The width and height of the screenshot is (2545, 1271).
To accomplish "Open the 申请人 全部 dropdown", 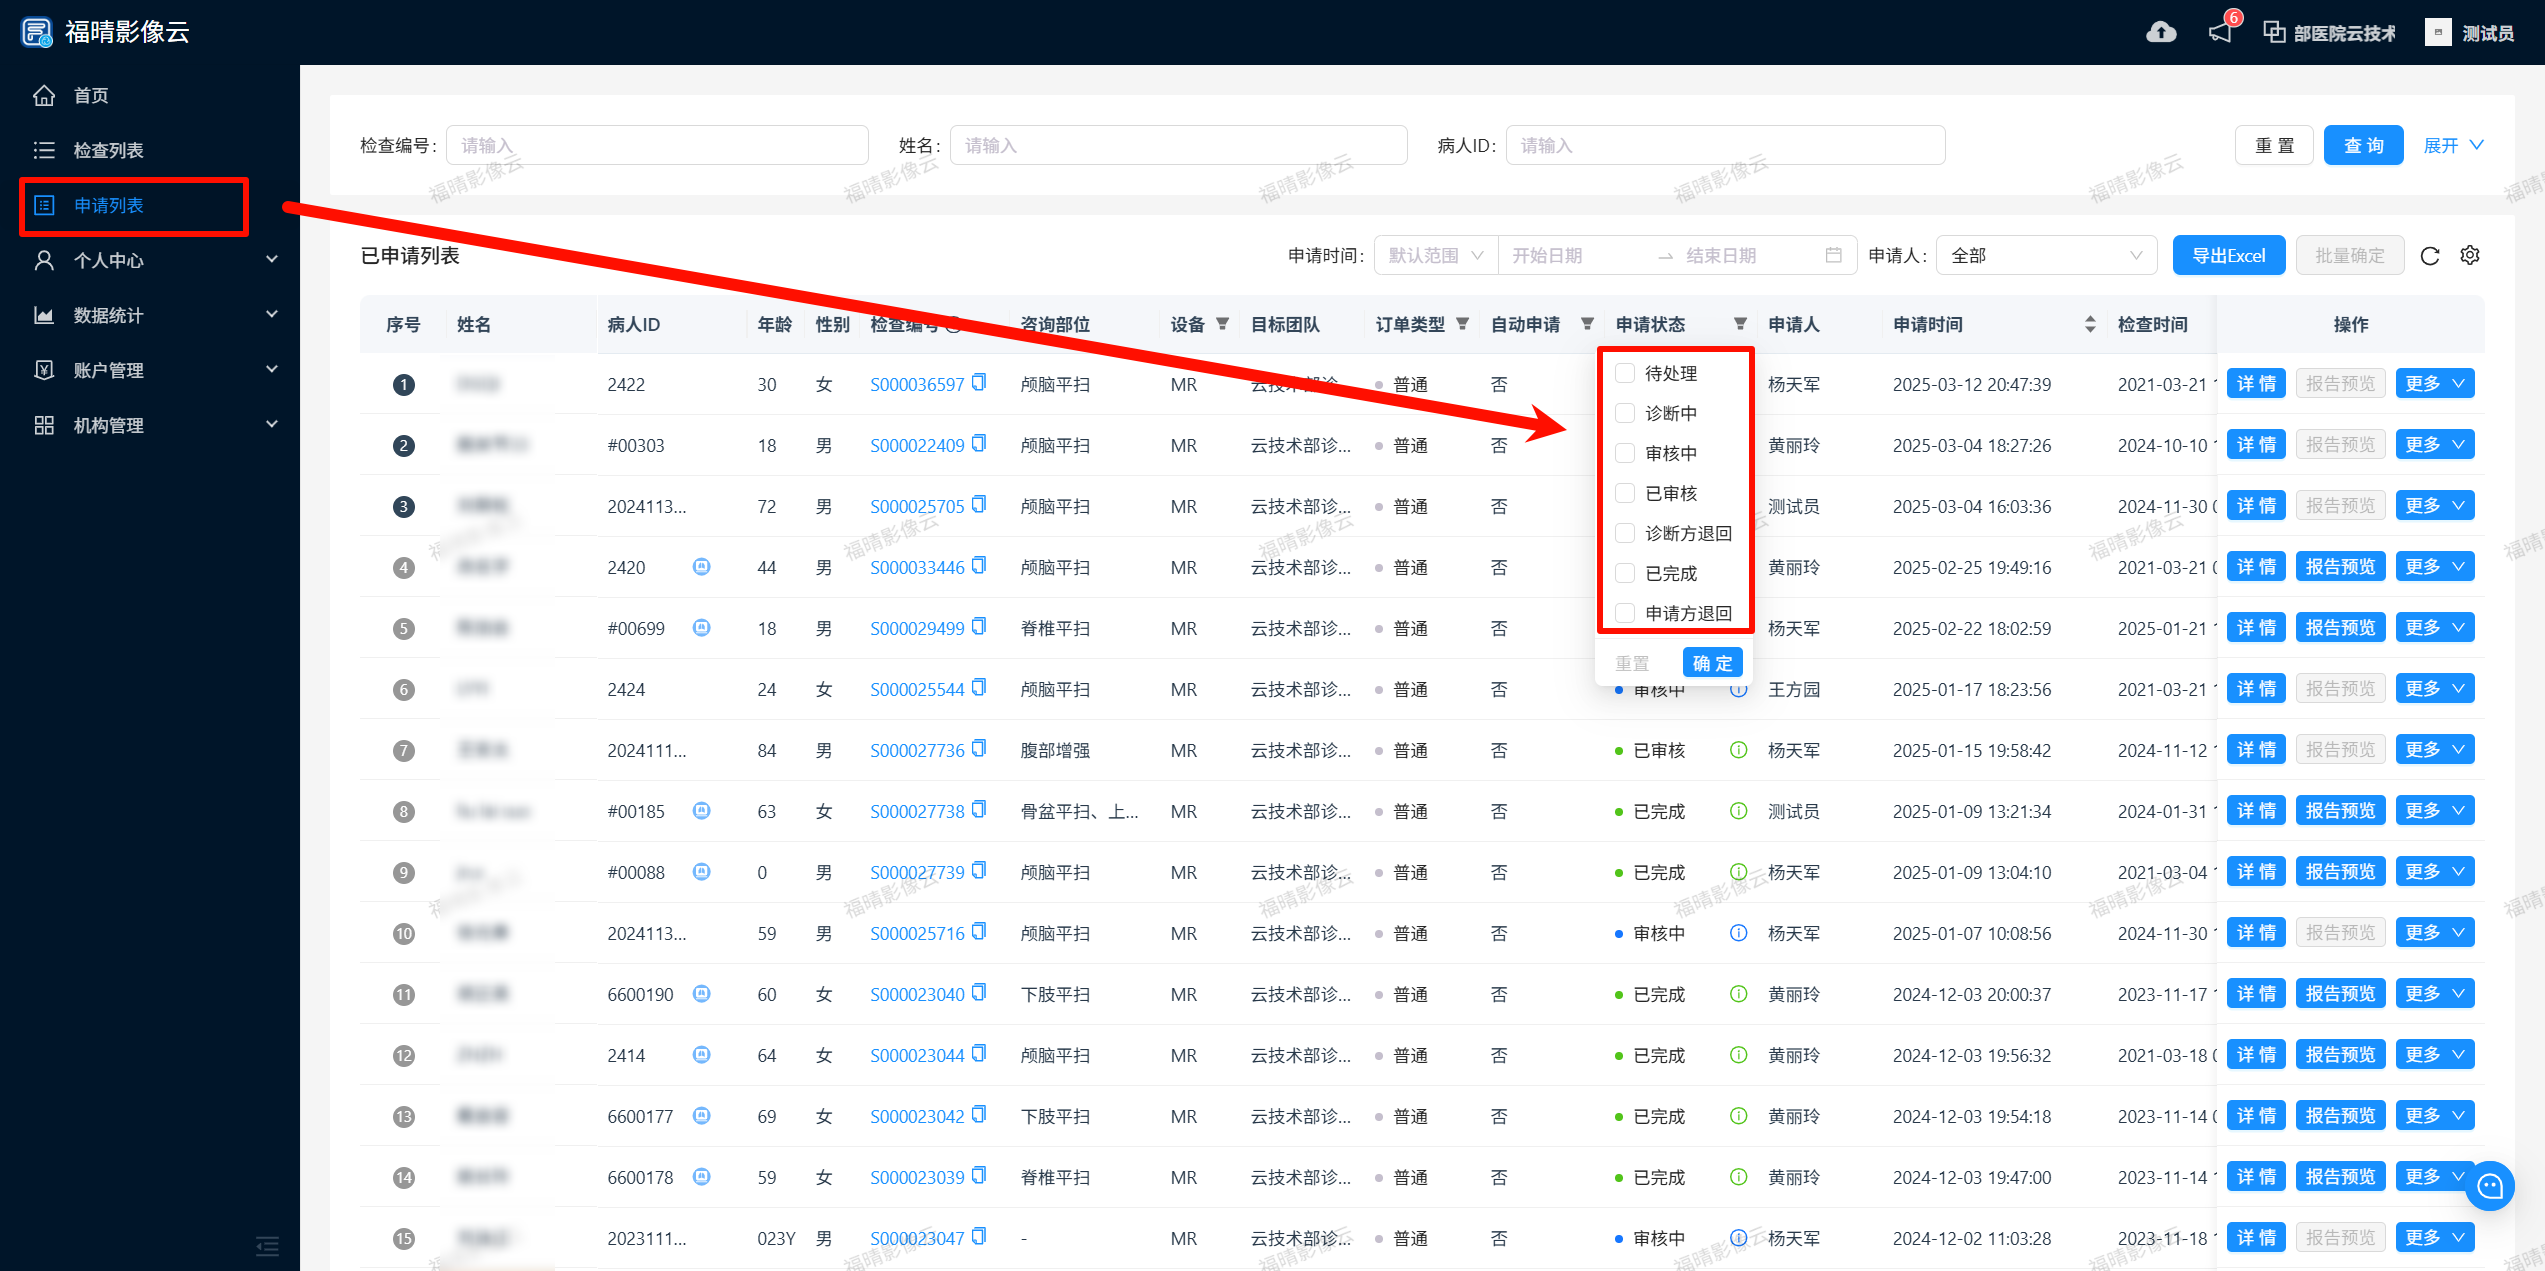I will (2046, 256).
